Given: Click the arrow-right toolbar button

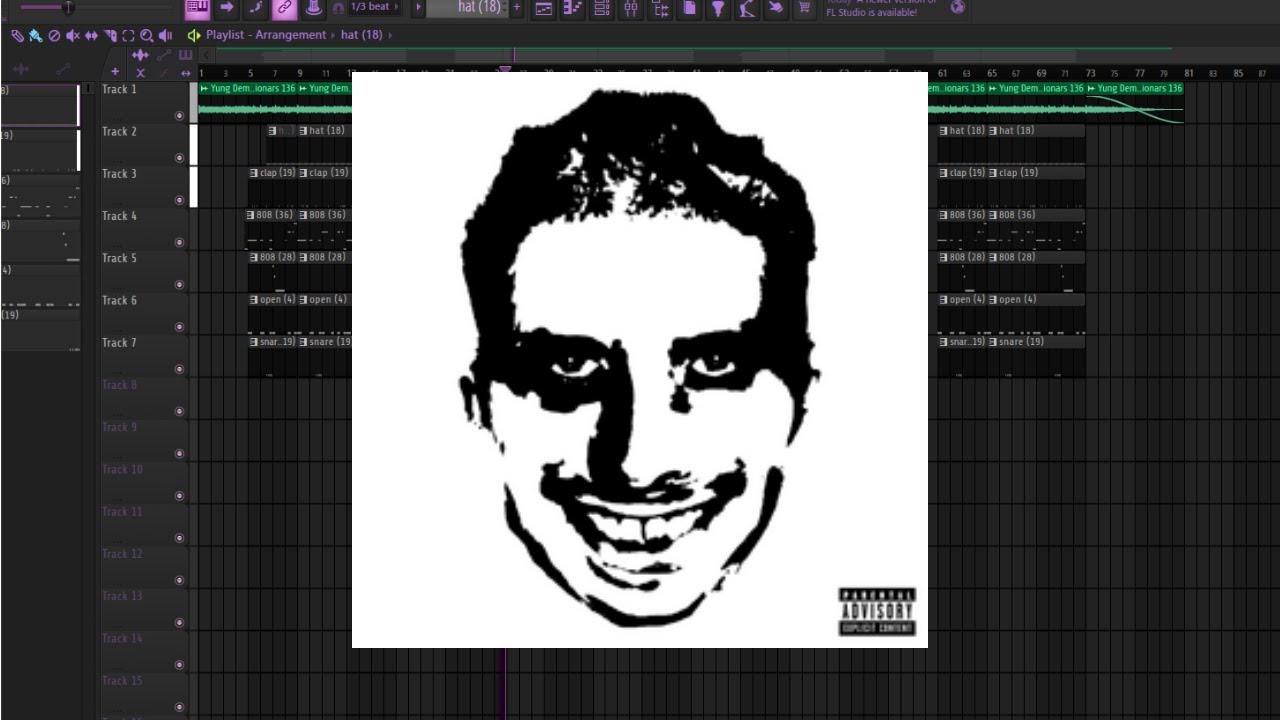Looking at the screenshot, I should 226,8.
